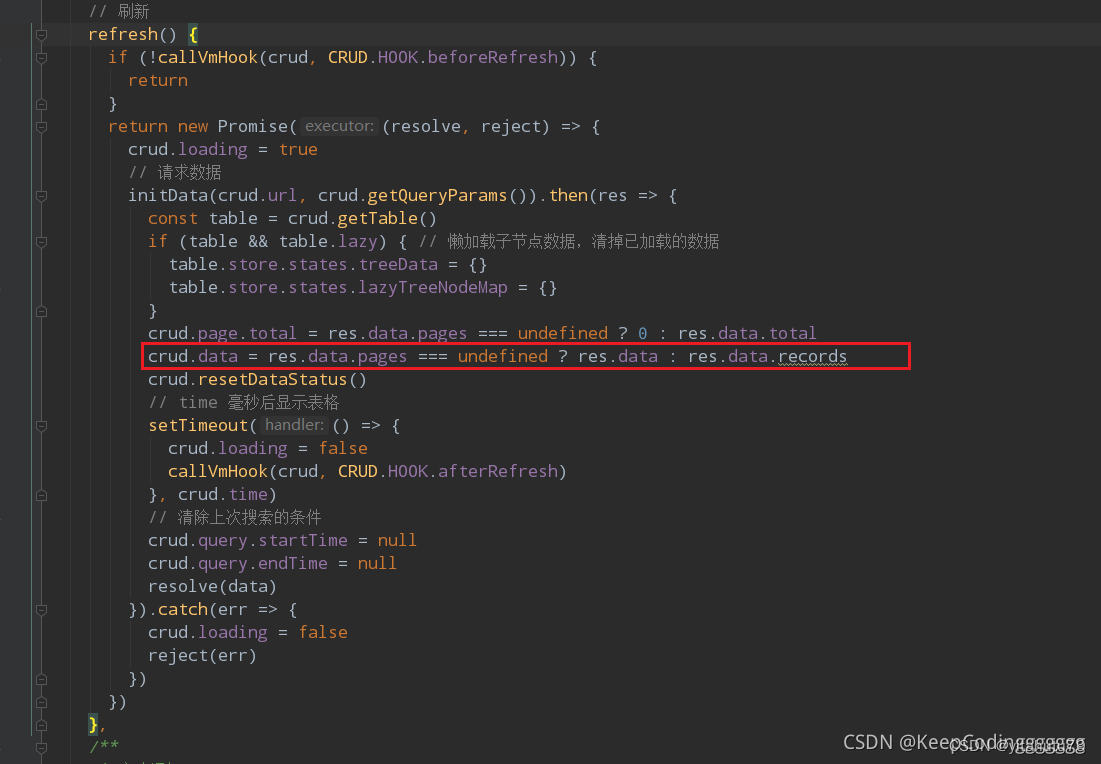
Task: Click the 'lazy' property of table
Action: coord(358,242)
